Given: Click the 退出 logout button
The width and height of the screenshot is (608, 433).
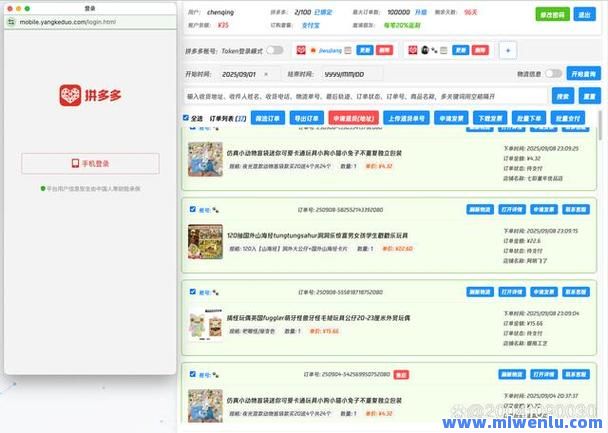Looking at the screenshot, I should [584, 15].
